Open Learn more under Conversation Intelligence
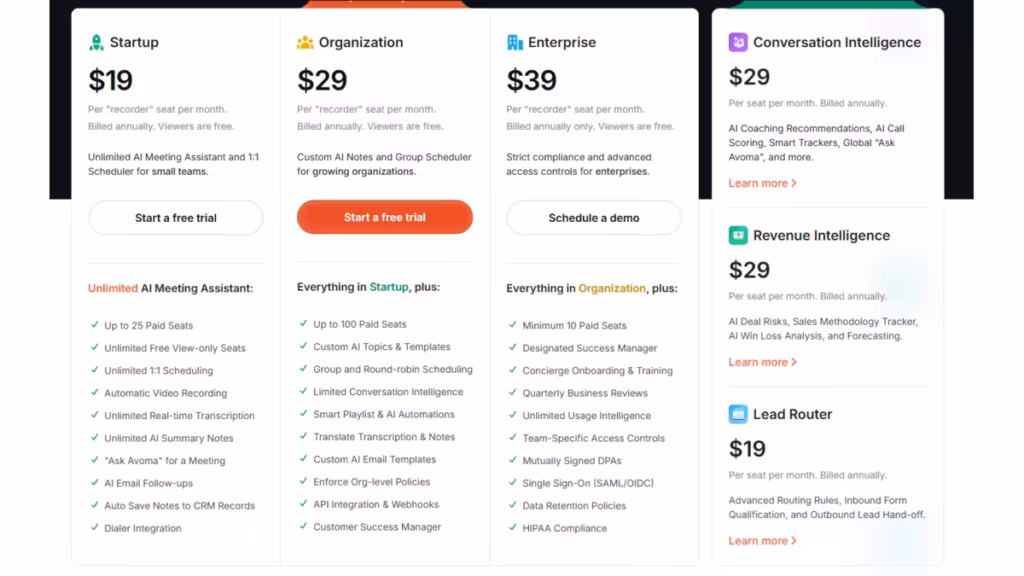 [x=762, y=184]
